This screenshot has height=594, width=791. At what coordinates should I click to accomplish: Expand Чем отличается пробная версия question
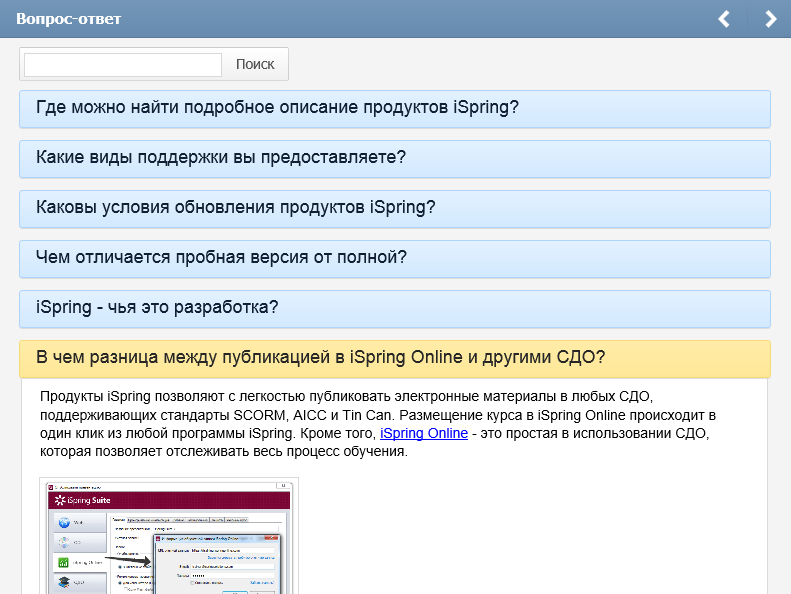click(395, 259)
